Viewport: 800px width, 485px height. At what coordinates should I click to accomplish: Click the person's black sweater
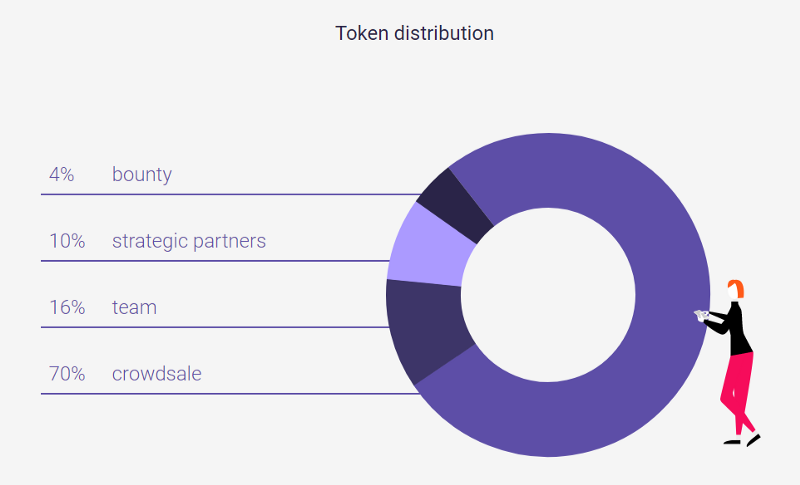click(740, 328)
